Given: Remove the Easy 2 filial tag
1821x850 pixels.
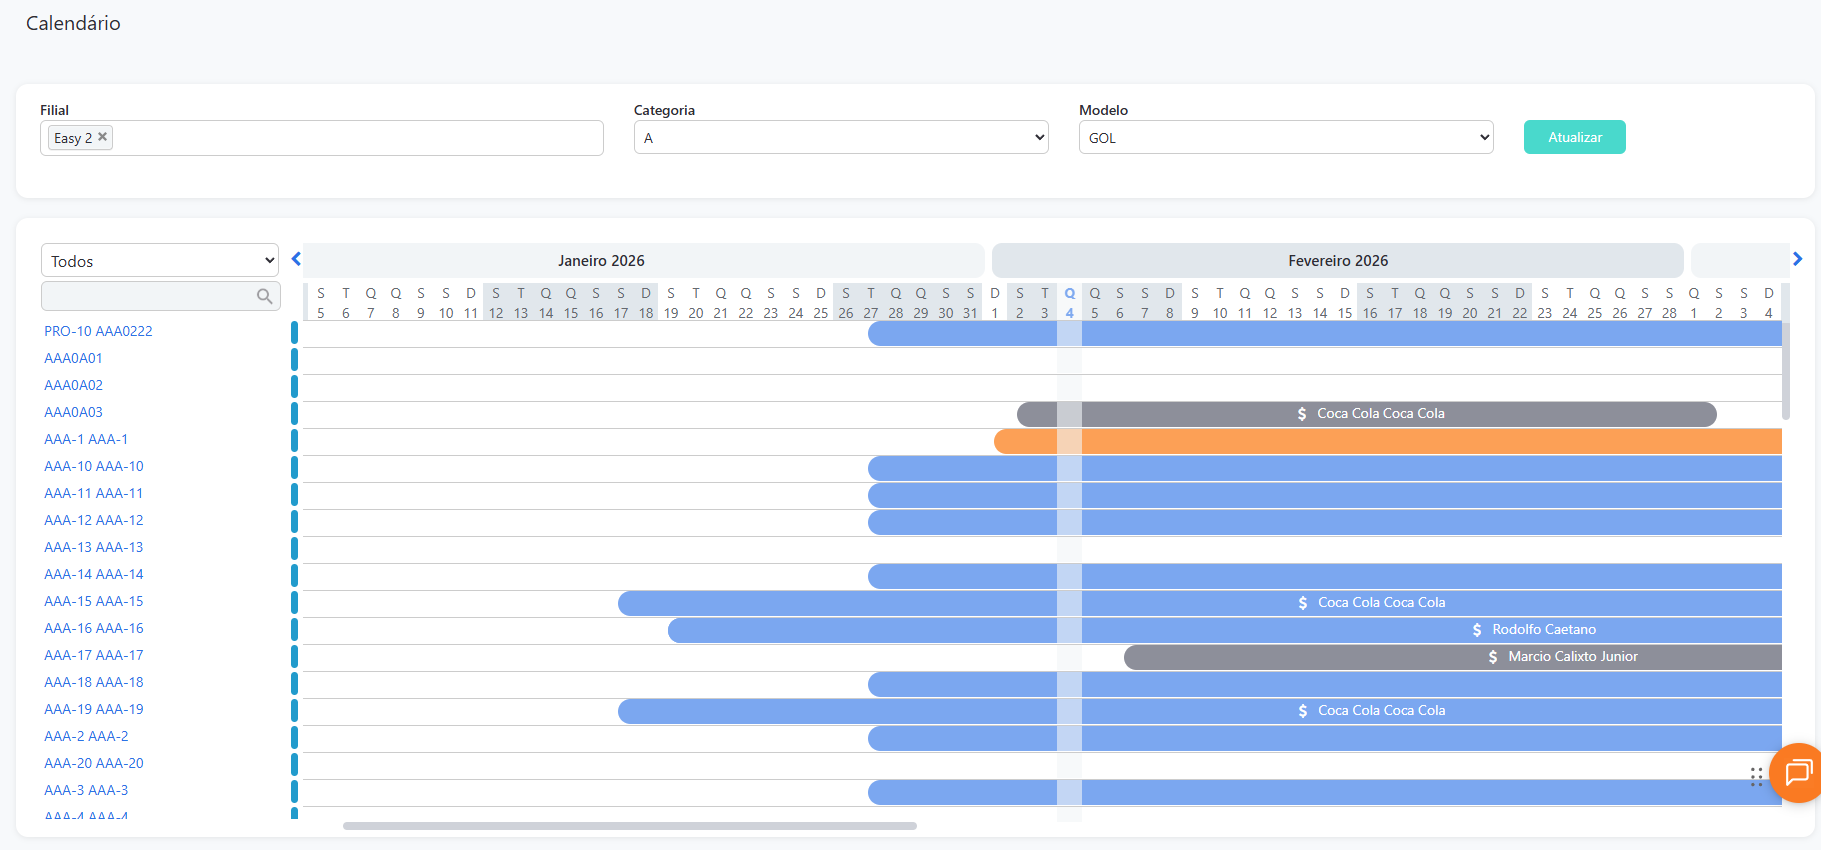Looking at the screenshot, I should tap(102, 137).
